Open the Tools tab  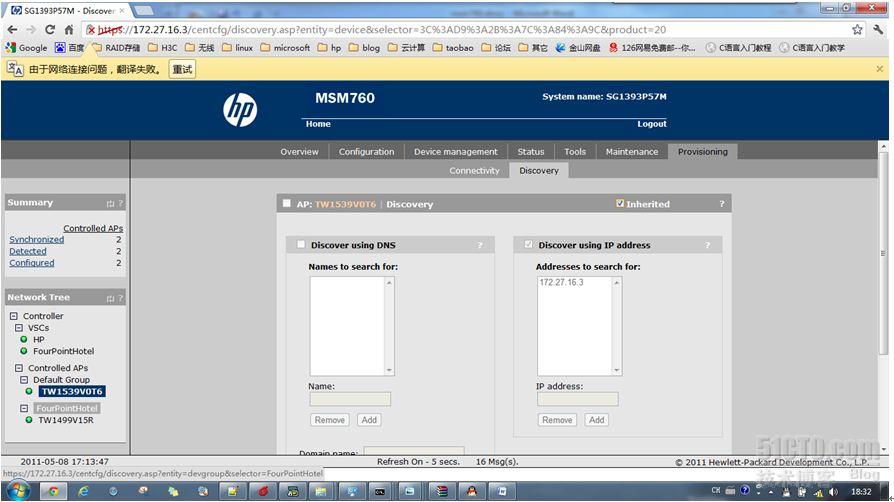point(575,152)
